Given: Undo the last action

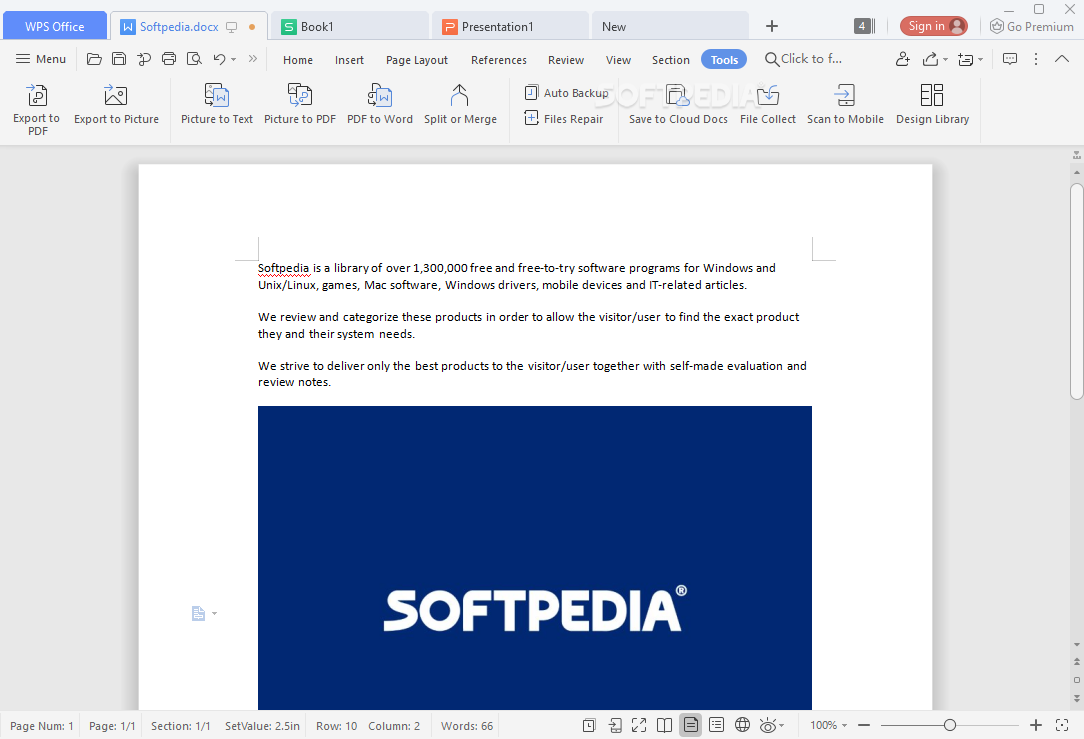Looking at the screenshot, I should point(219,59).
